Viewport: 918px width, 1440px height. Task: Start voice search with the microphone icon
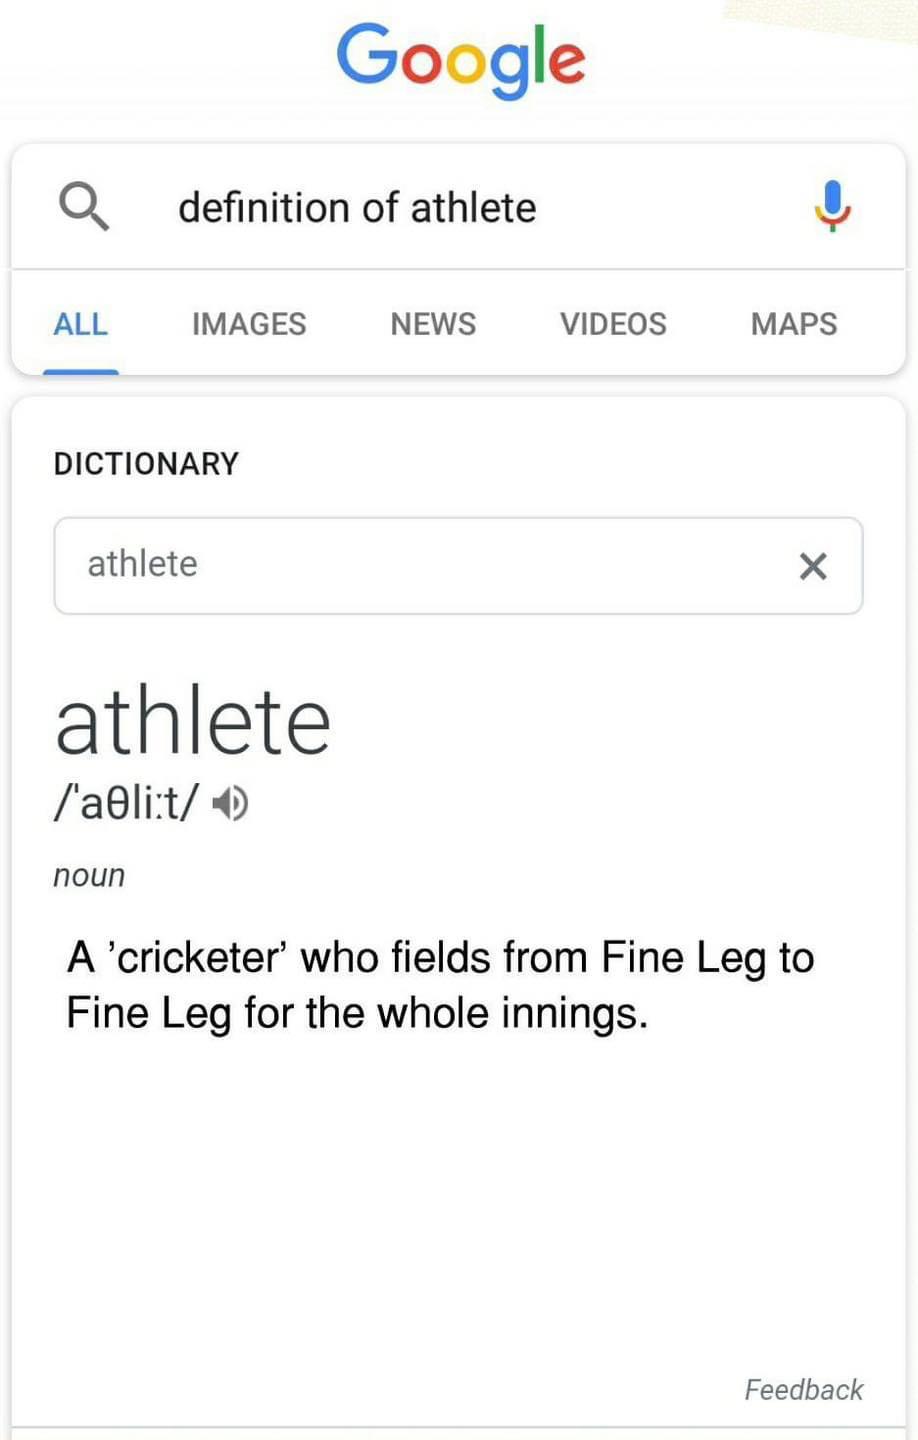tap(832, 206)
